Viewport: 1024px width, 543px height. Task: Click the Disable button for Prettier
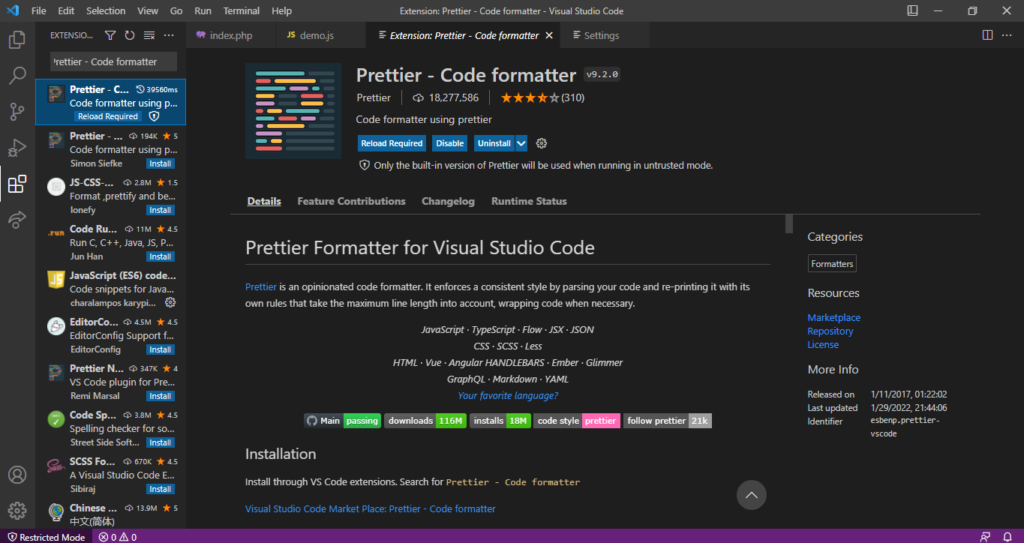pyautogui.click(x=450, y=143)
